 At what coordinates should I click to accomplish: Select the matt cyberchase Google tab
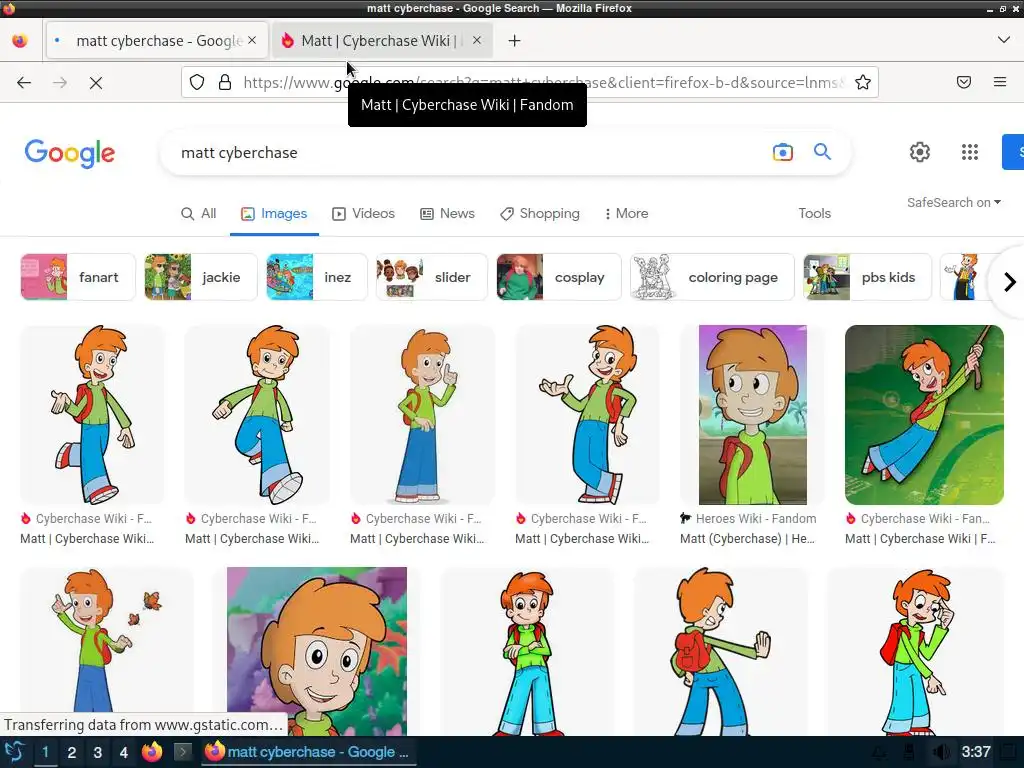coord(157,40)
